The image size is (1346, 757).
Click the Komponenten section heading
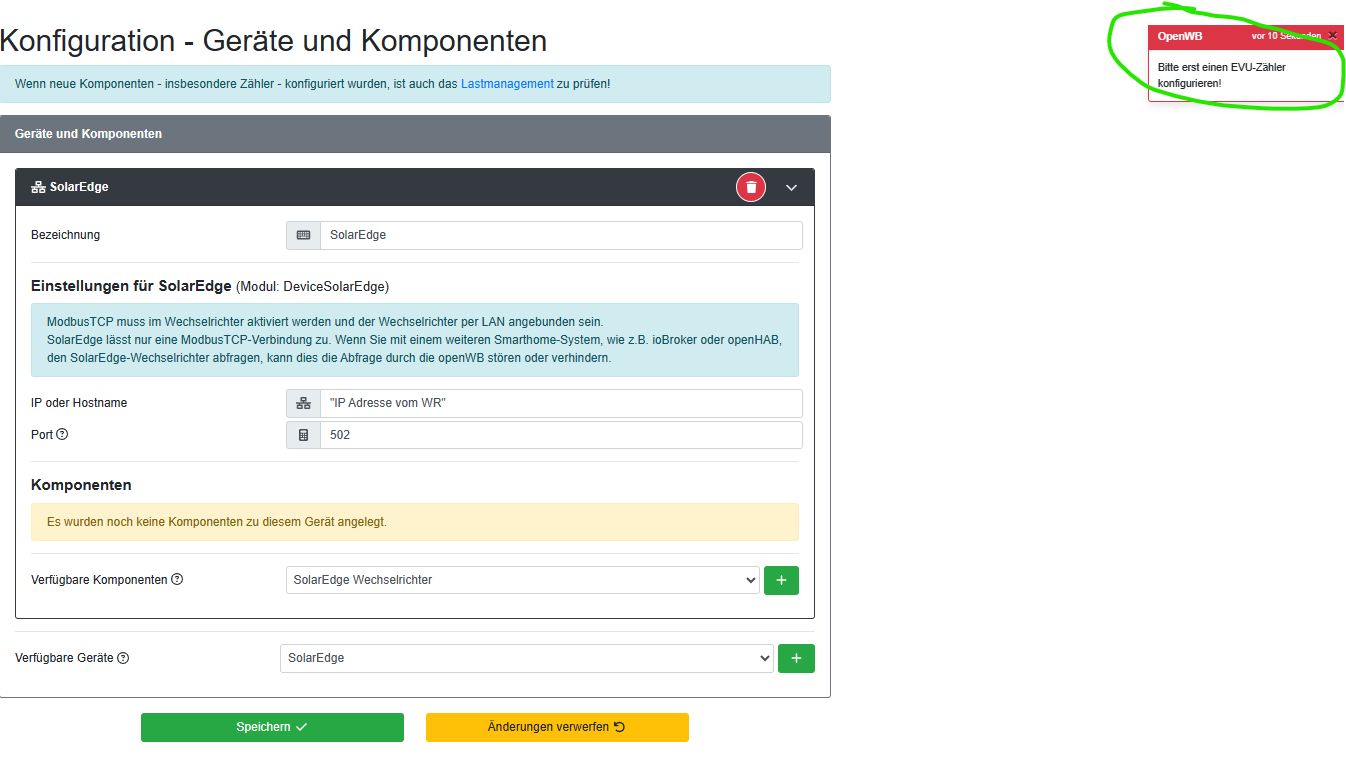(81, 485)
